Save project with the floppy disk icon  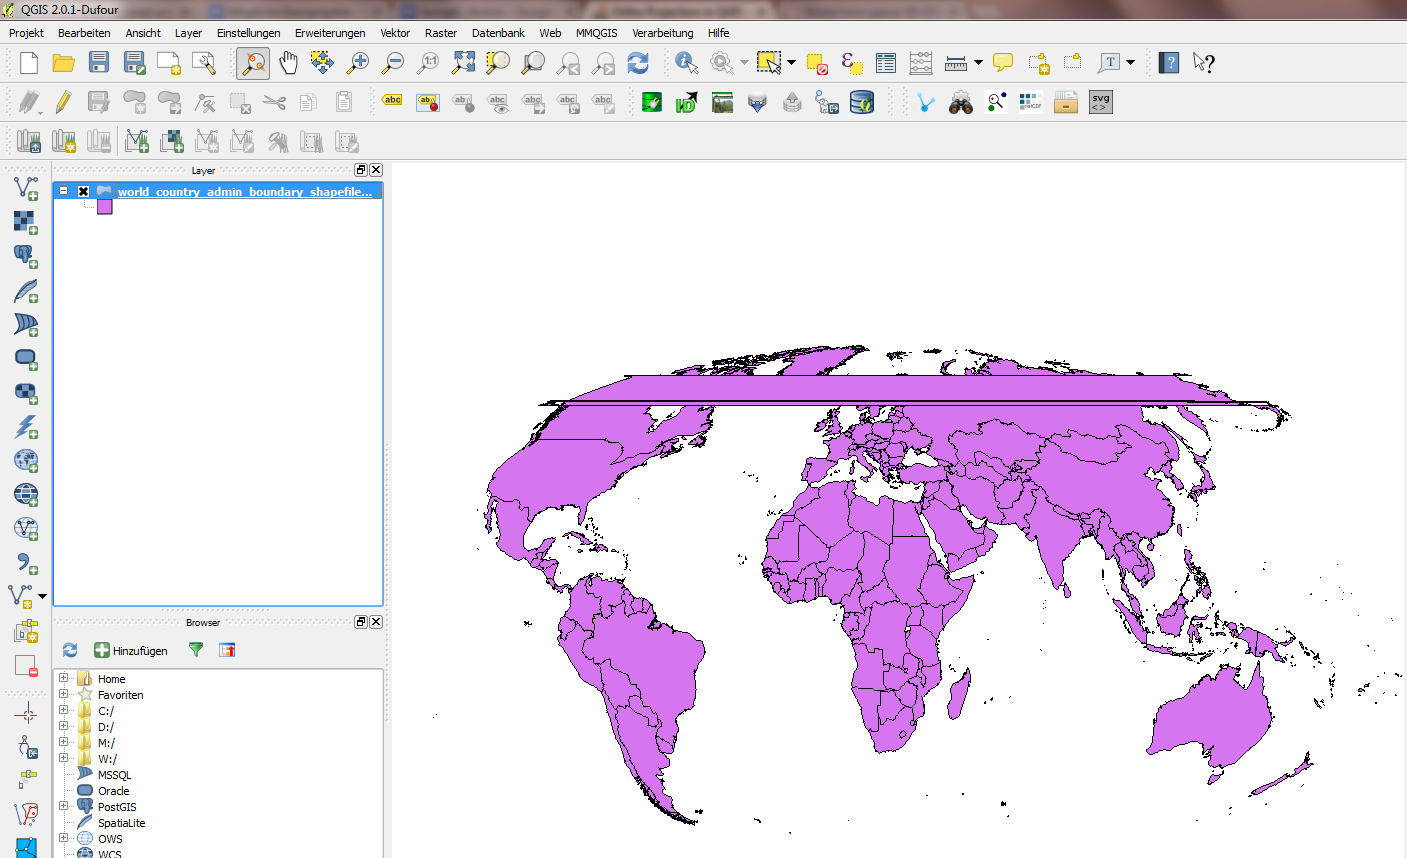[99, 63]
